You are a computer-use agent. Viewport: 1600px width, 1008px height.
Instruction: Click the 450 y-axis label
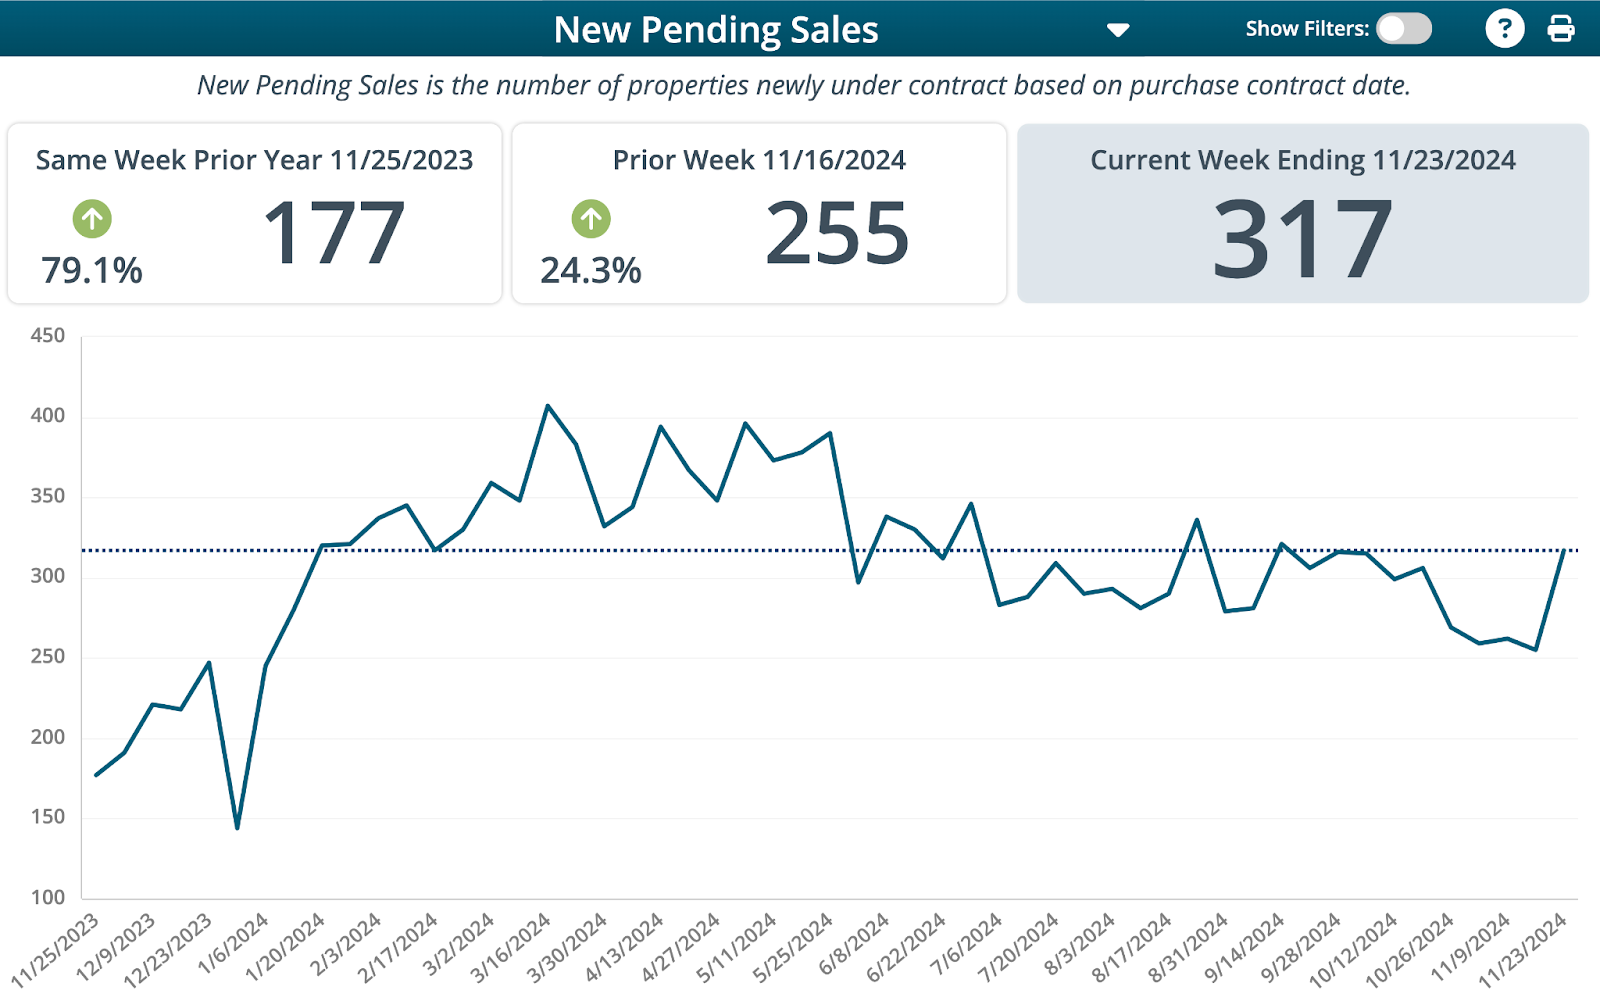click(x=48, y=336)
